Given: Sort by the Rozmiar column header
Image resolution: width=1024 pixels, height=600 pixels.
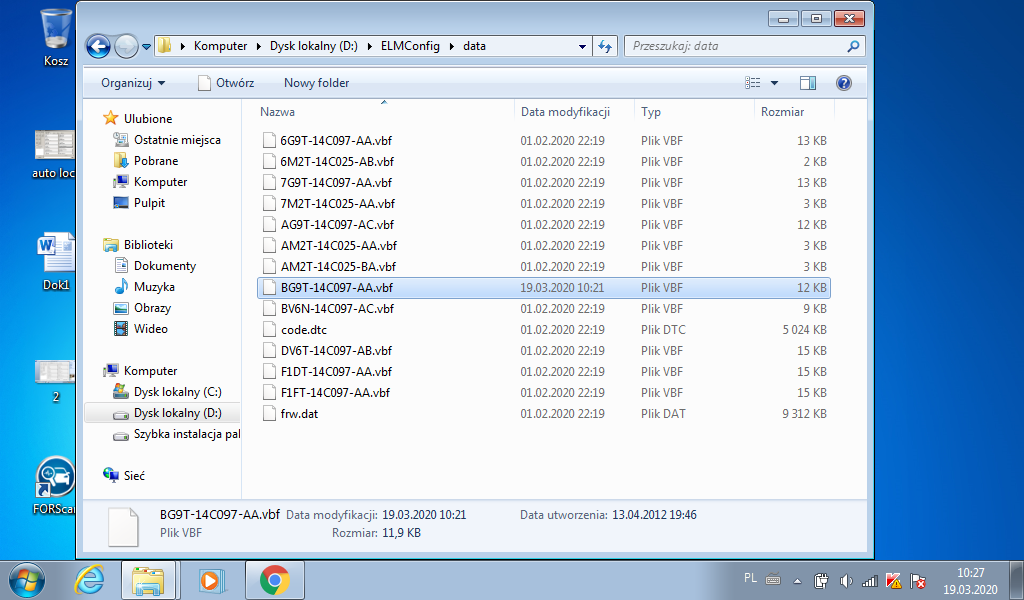Looking at the screenshot, I should point(782,112).
